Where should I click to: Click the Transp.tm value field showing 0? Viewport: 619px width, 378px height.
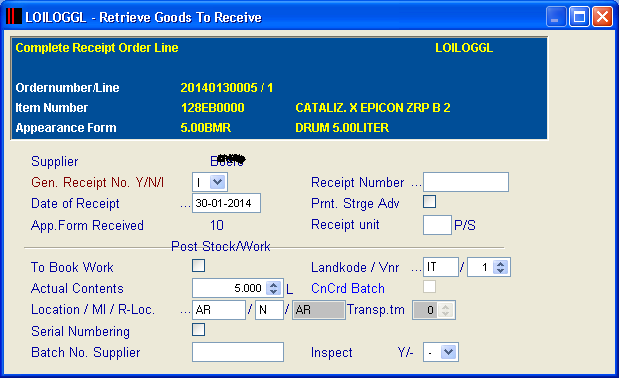[426, 310]
